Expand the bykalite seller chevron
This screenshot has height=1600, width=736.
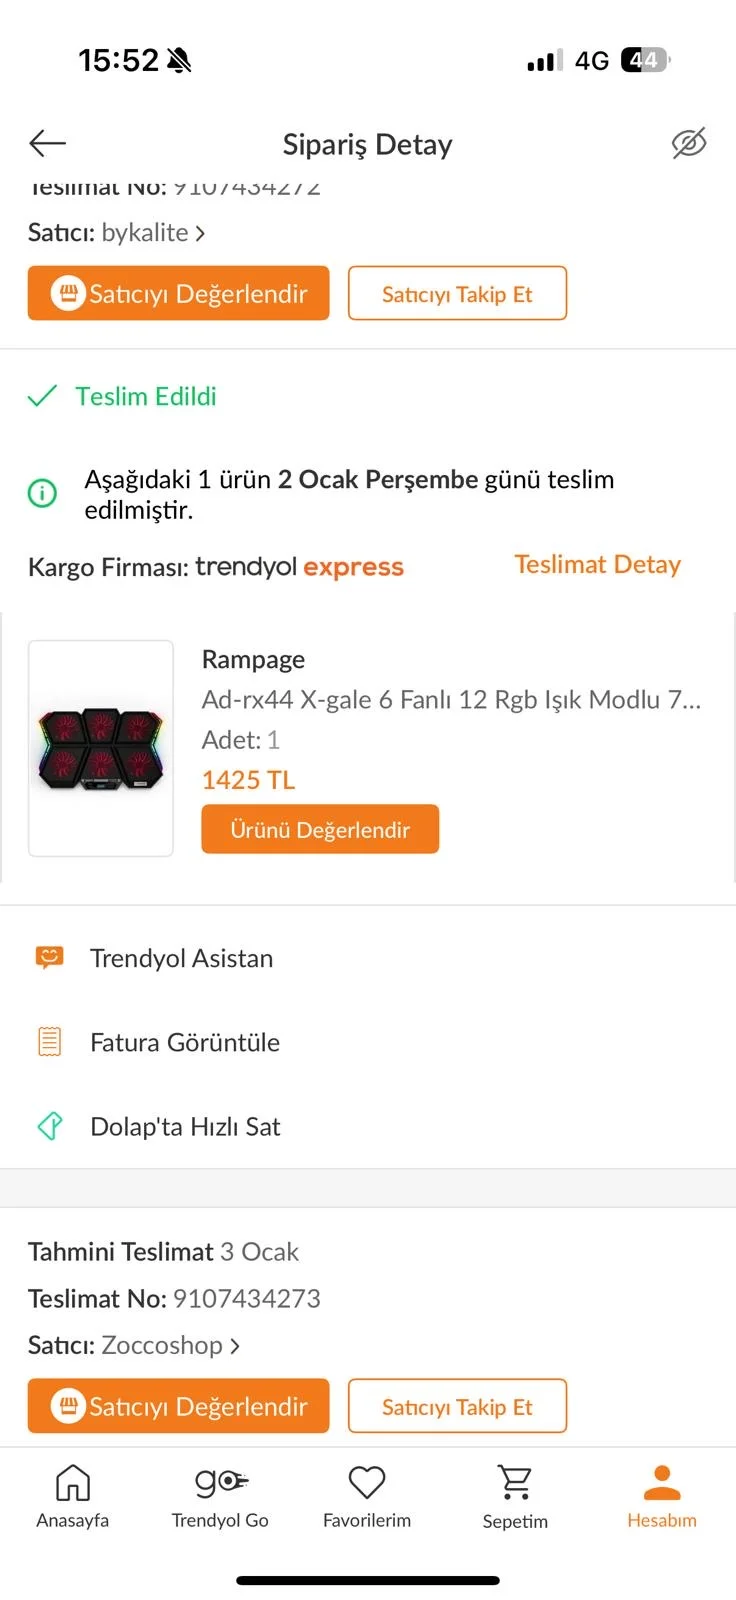tap(200, 233)
